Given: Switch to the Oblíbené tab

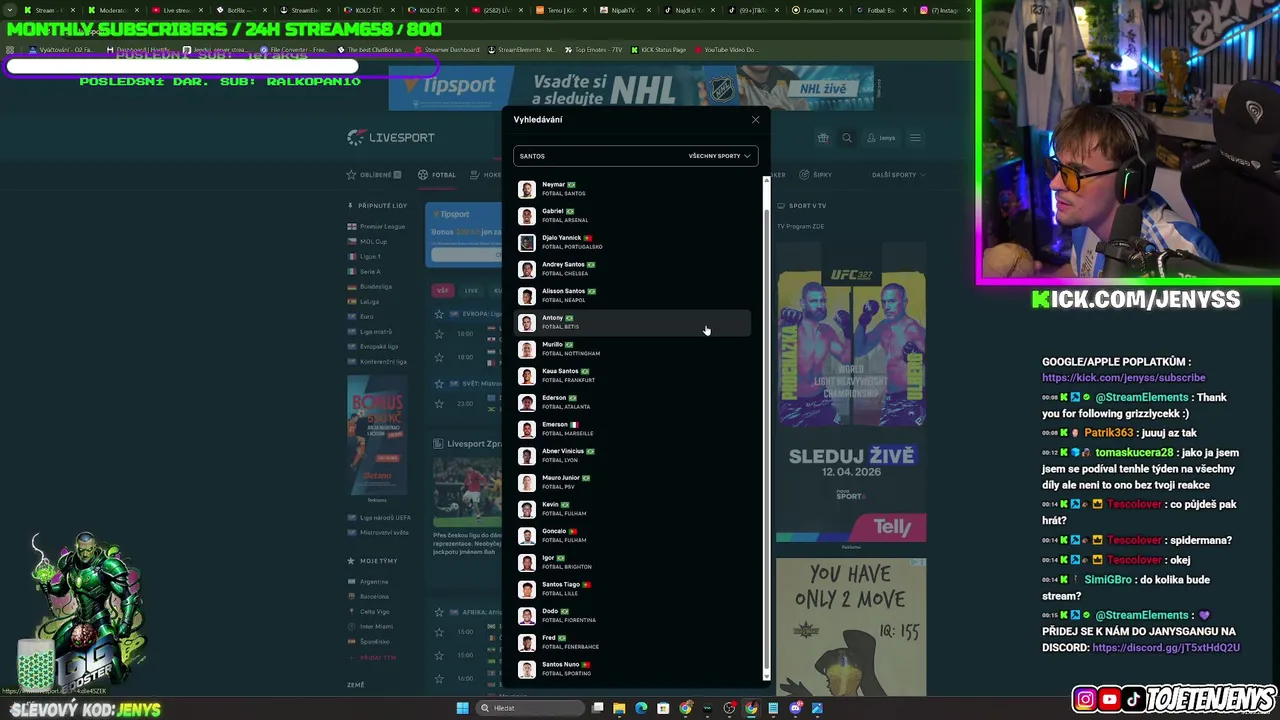Looking at the screenshot, I should (x=374, y=175).
